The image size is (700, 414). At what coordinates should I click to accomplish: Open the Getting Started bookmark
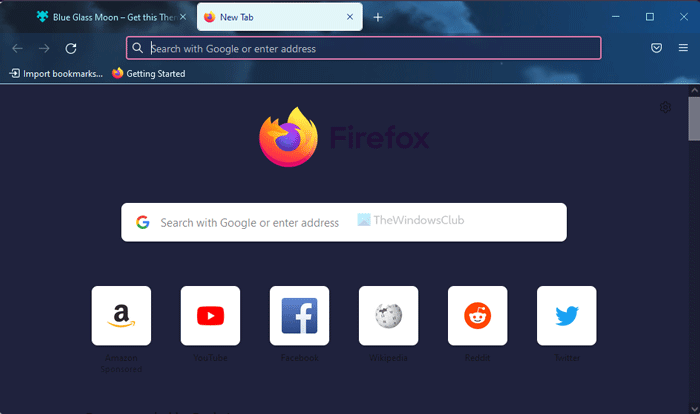point(149,74)
